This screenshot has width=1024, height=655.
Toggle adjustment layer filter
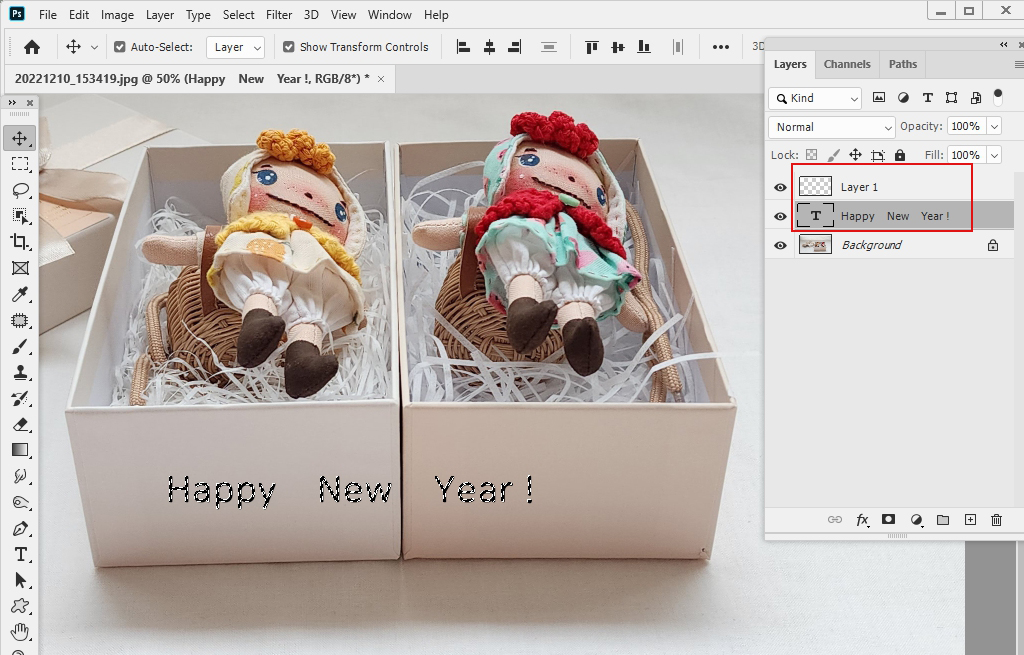click(x=903, y=98)
